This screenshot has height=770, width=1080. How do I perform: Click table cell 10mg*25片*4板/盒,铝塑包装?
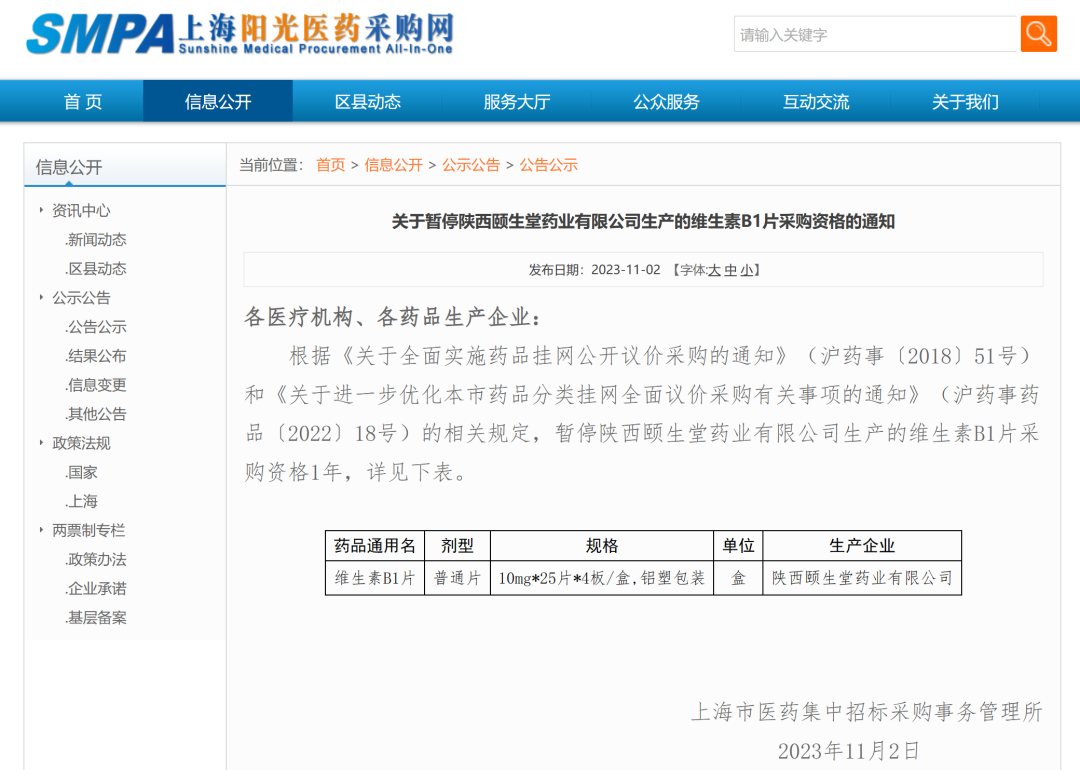(x=602, y=578)
